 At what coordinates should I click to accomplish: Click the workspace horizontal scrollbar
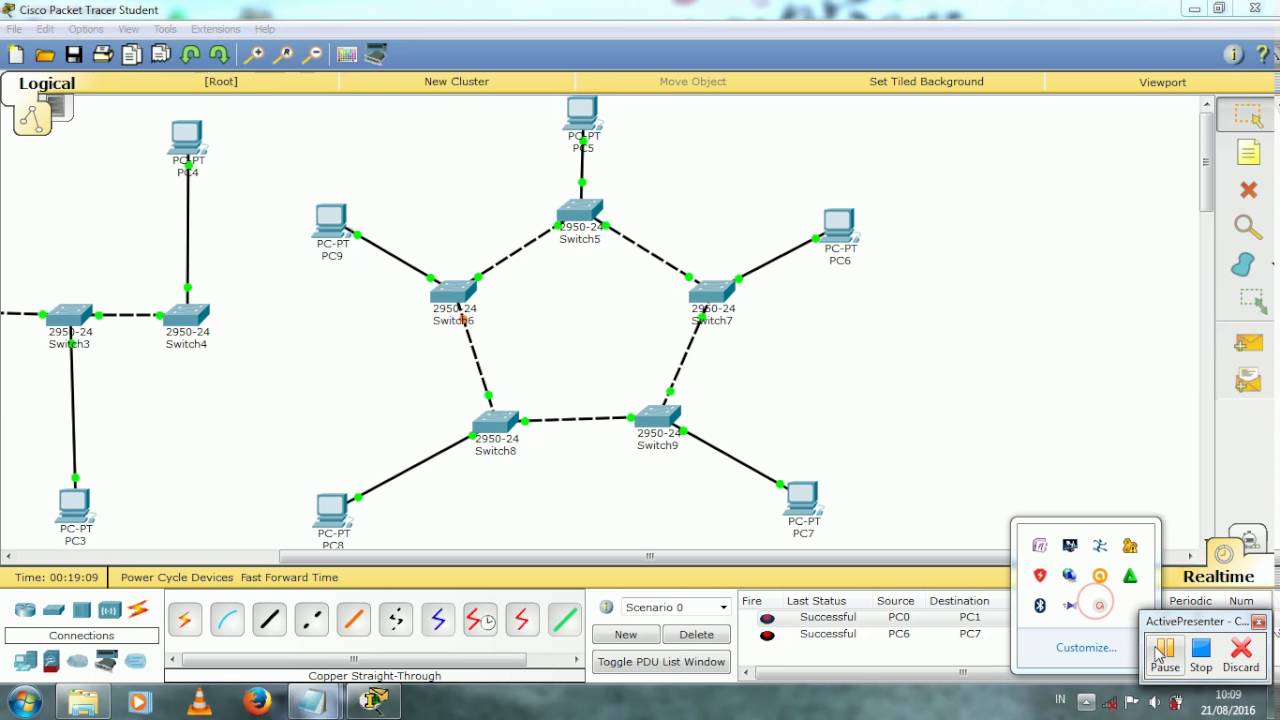(650, 556)
